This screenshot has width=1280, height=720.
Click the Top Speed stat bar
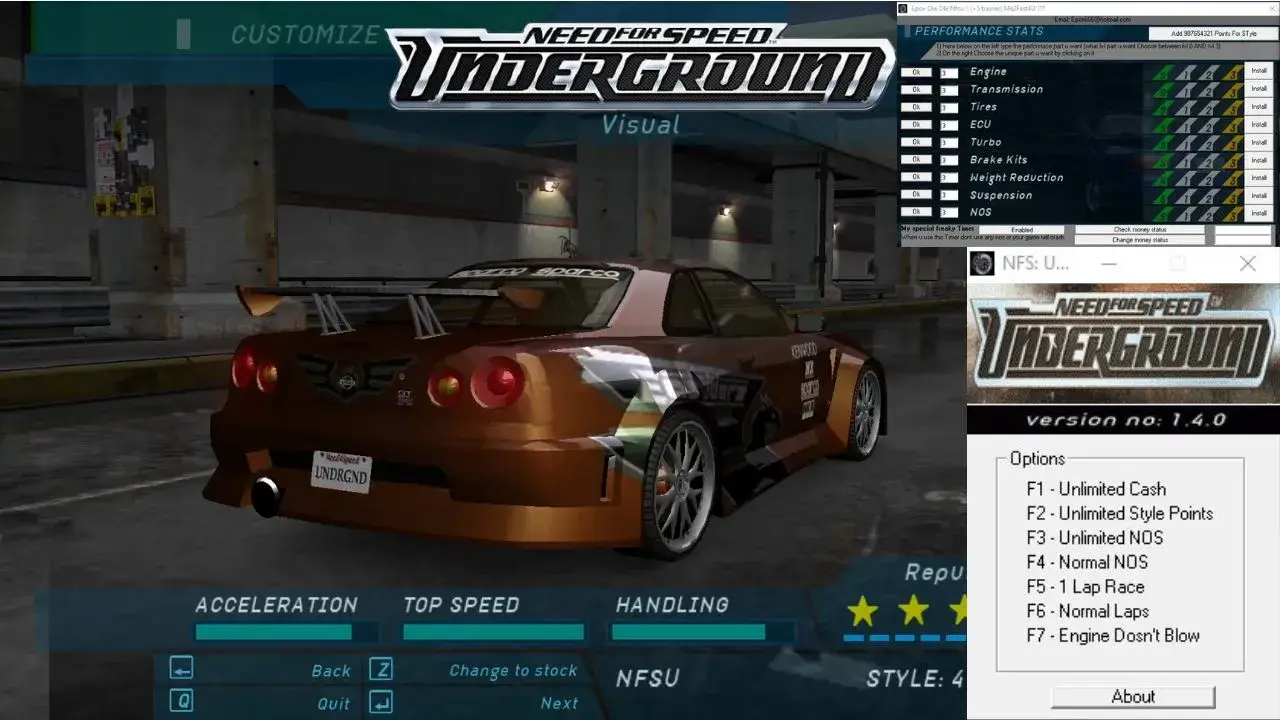tap(494, 632)
